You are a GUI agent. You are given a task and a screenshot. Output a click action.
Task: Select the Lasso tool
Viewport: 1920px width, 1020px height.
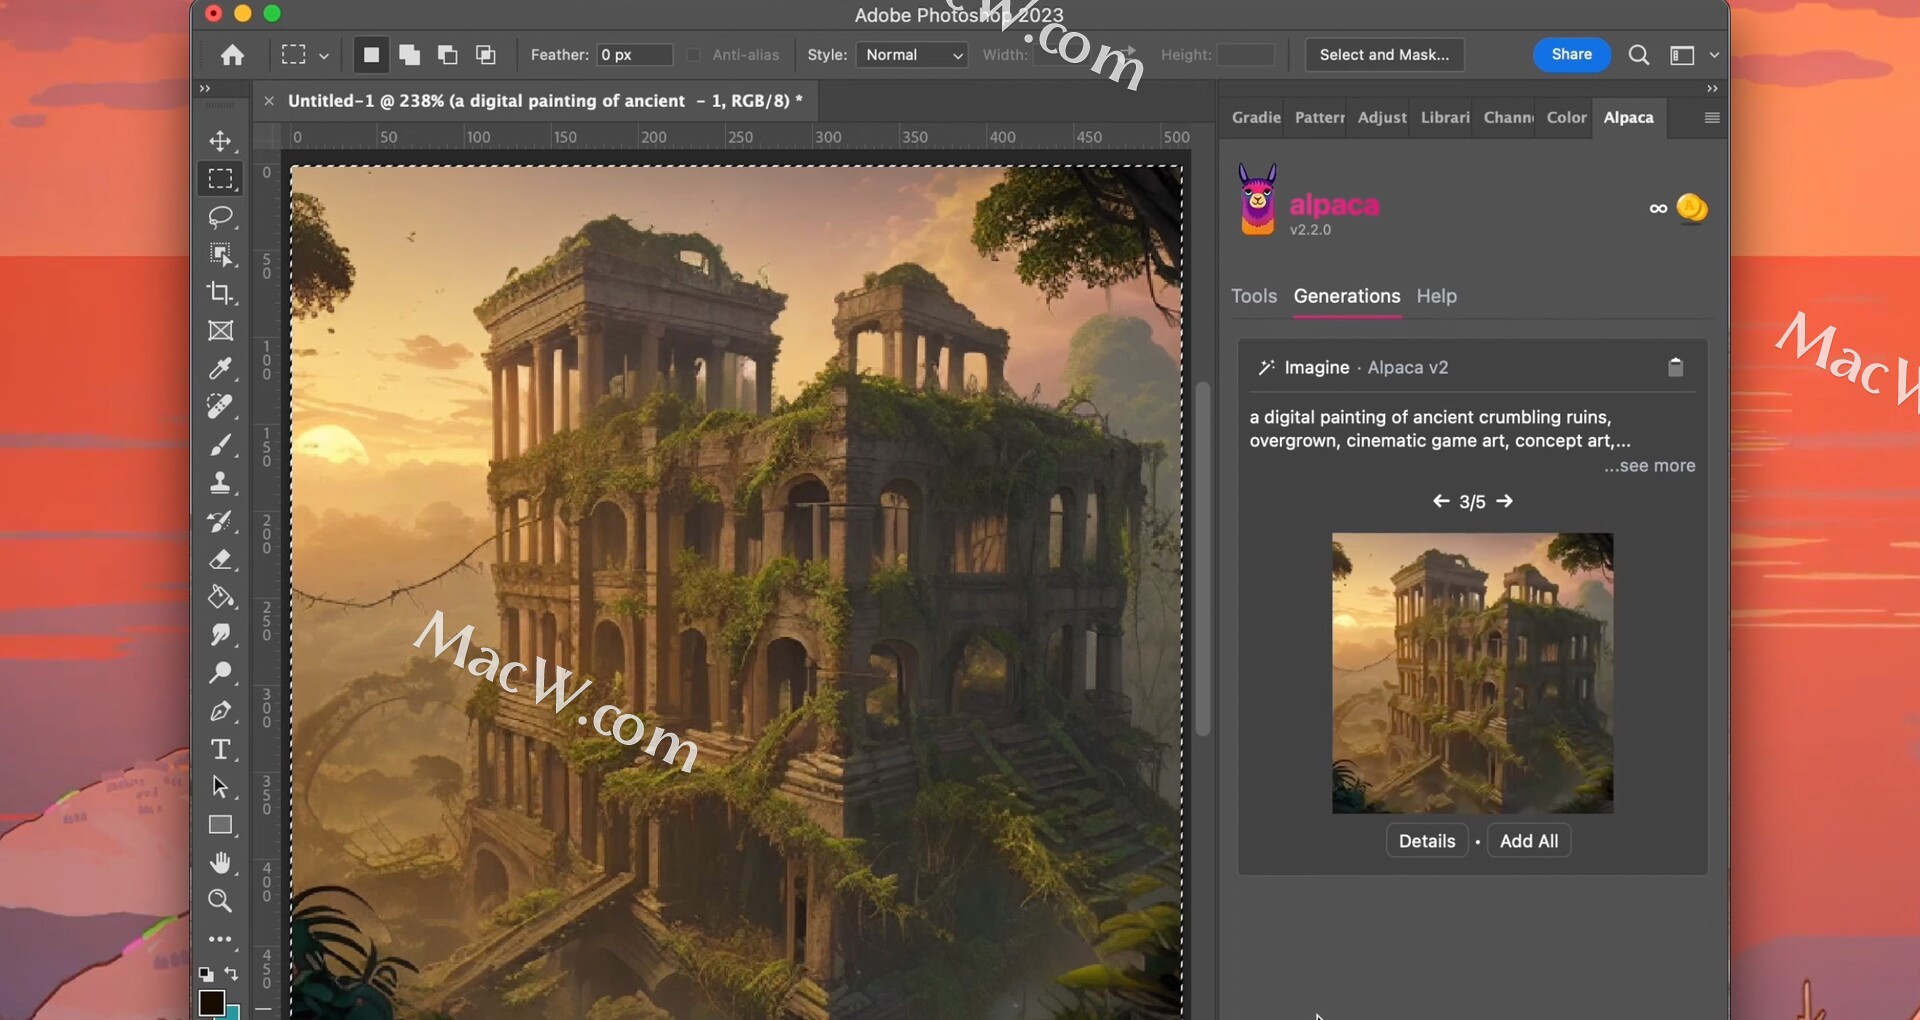[x=220, y=217]
